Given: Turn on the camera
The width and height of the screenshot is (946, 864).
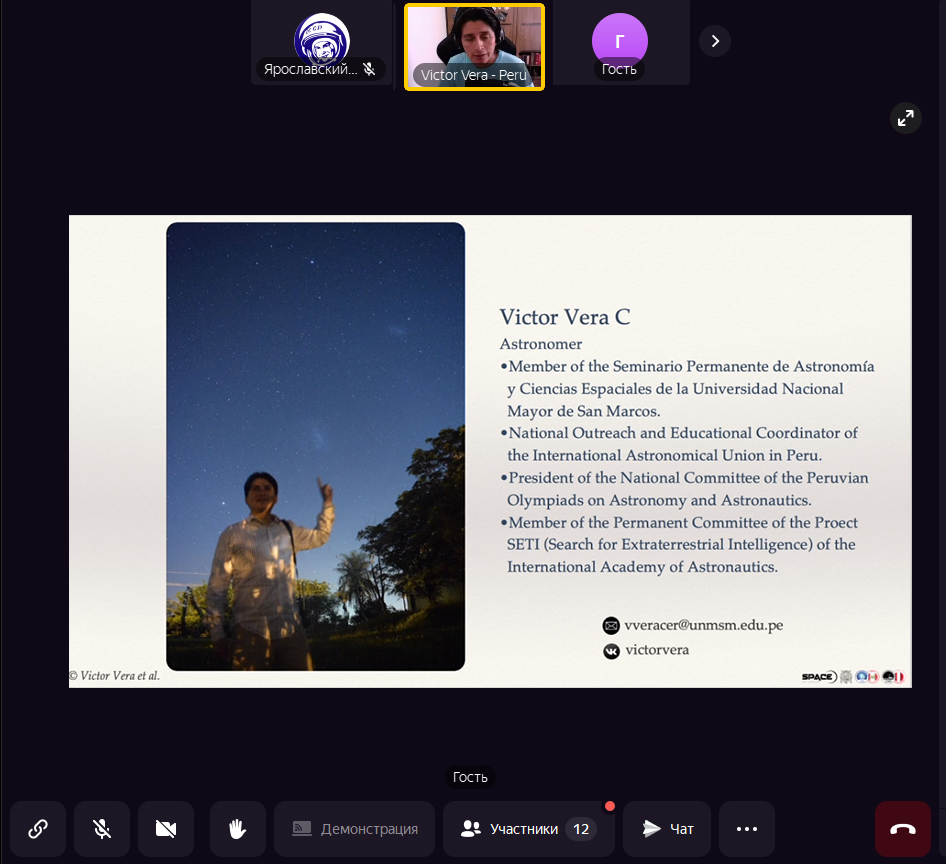Looking at the screenshot, I should (166, 829).
